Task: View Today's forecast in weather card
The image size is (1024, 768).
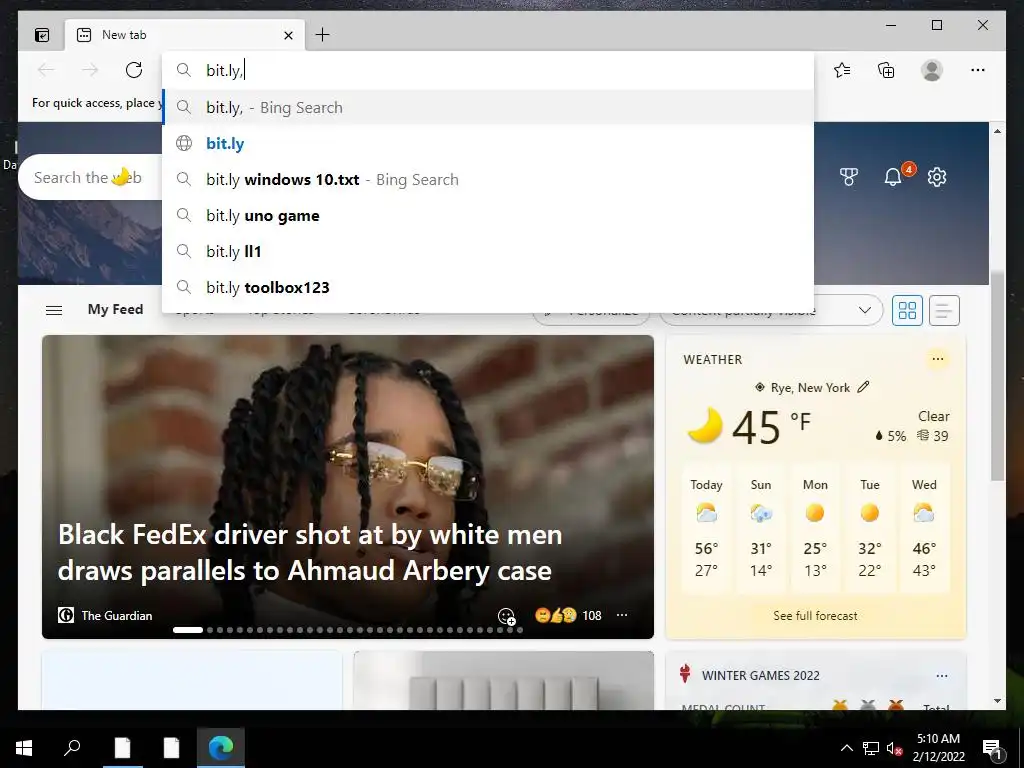Action: pos(707,530)
